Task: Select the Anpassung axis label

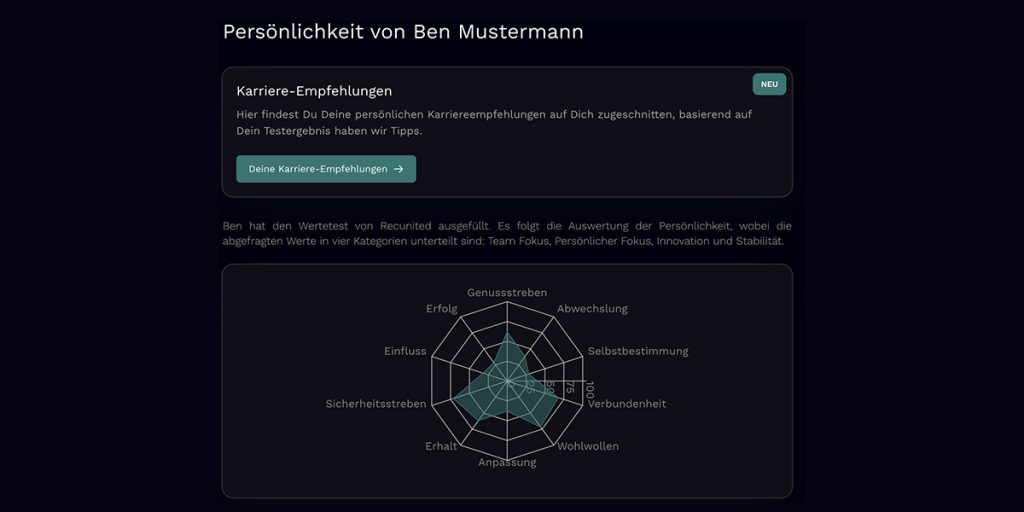Action: [507, 462]
